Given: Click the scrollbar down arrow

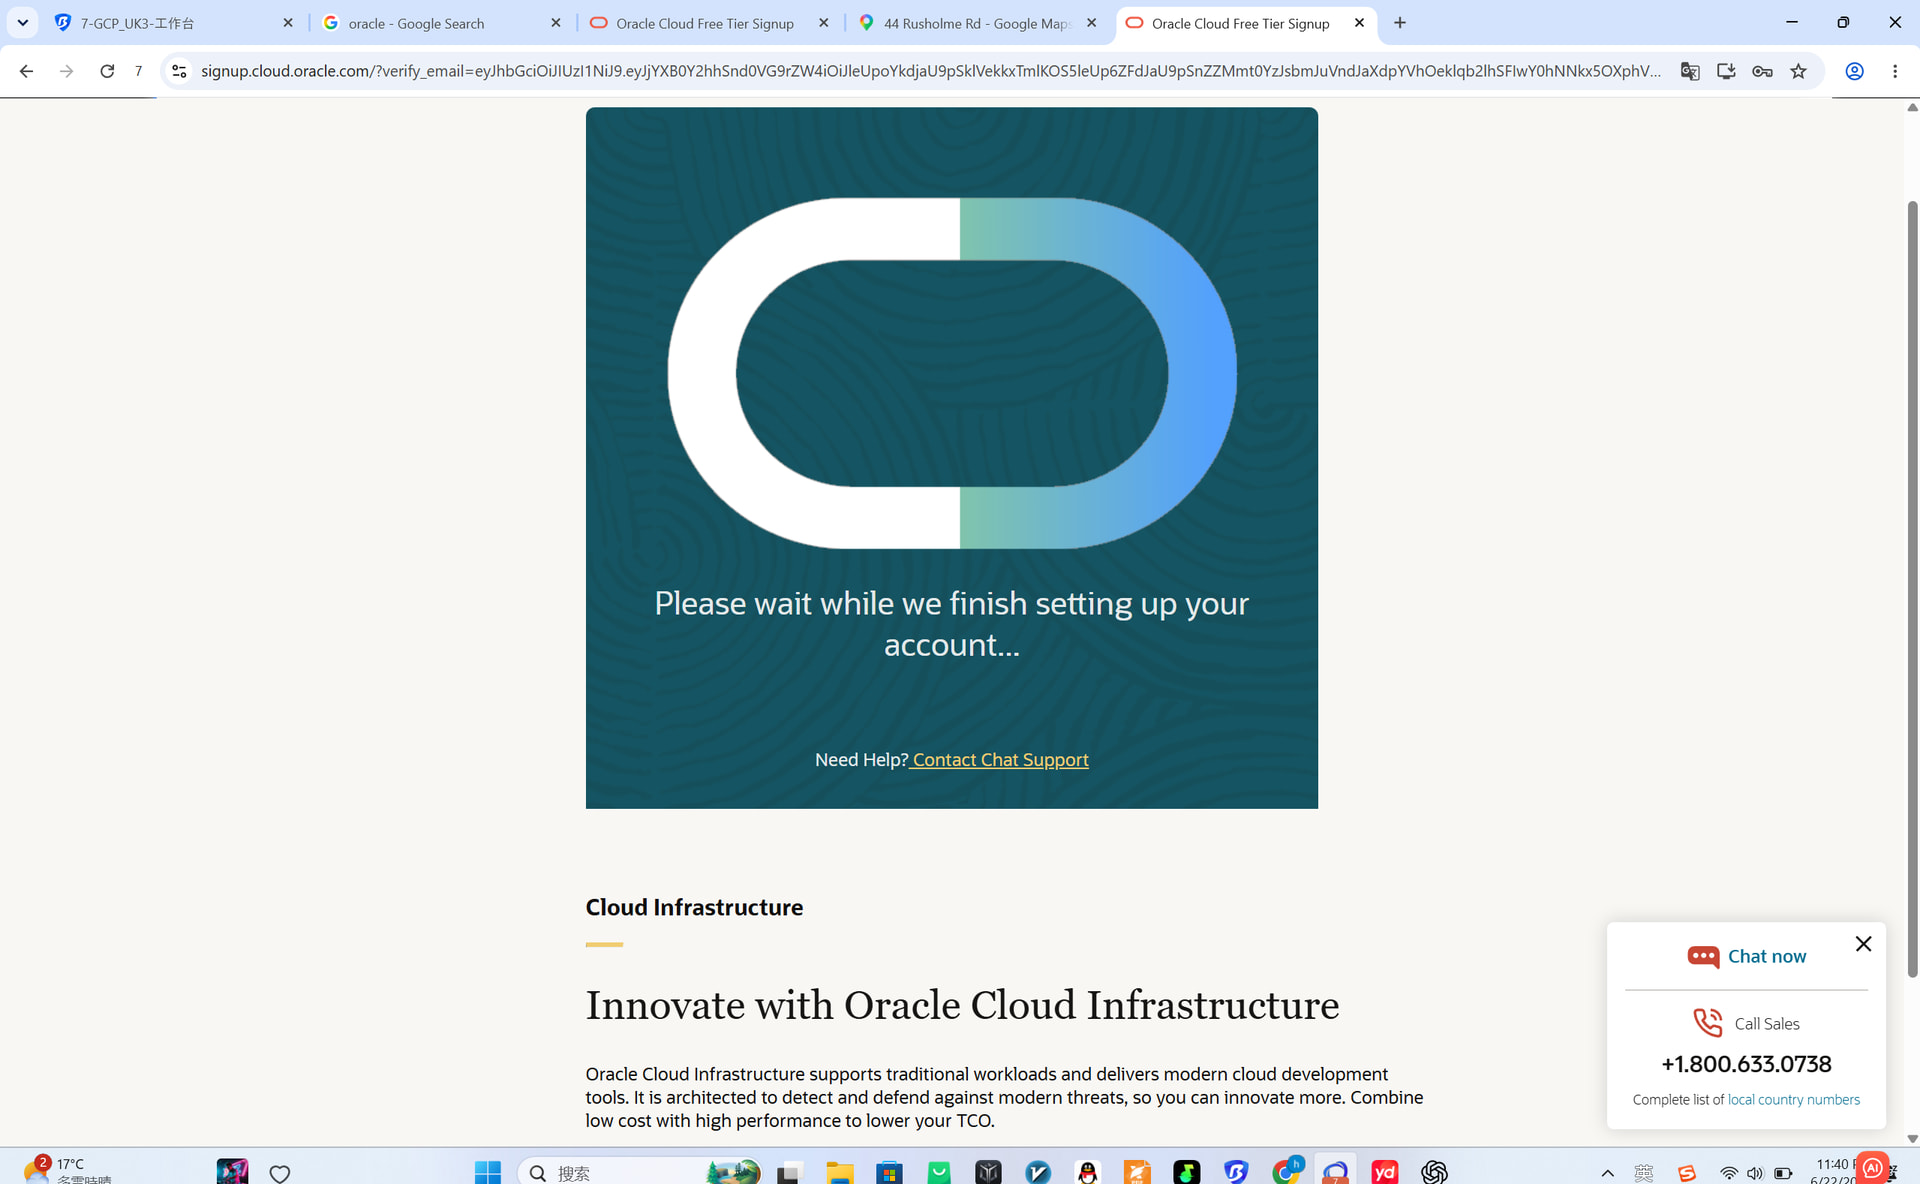Looking at the screenshot, I should (x=1912, y=1139).
